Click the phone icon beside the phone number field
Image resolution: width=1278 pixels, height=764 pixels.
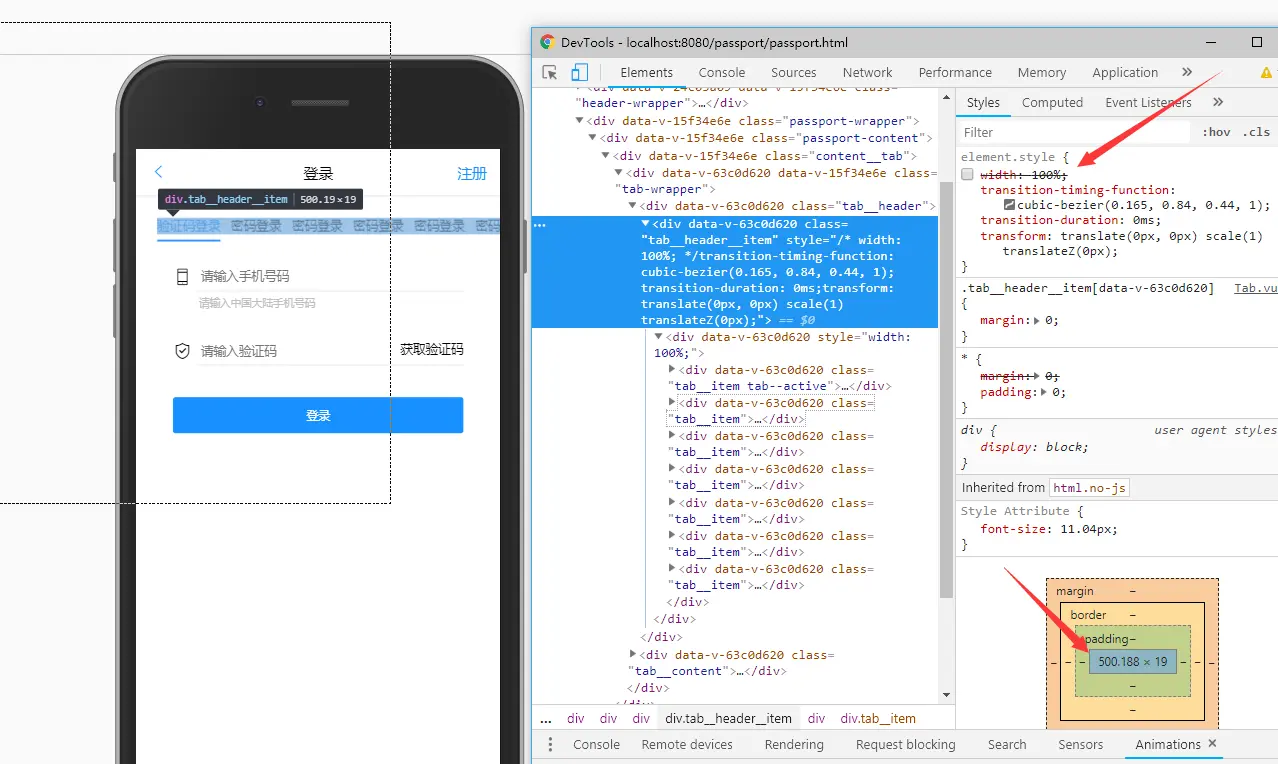182,276
